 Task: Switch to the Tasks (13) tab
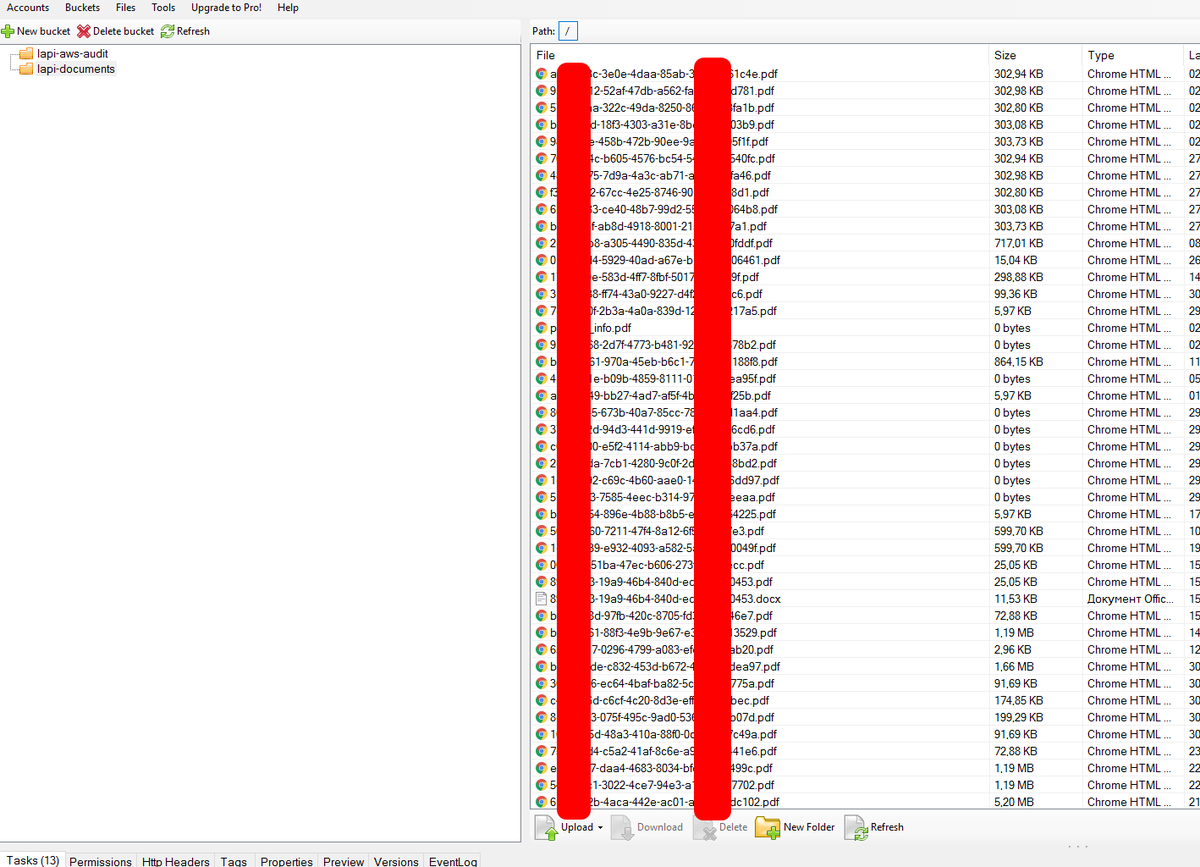(x=34, y=860)
